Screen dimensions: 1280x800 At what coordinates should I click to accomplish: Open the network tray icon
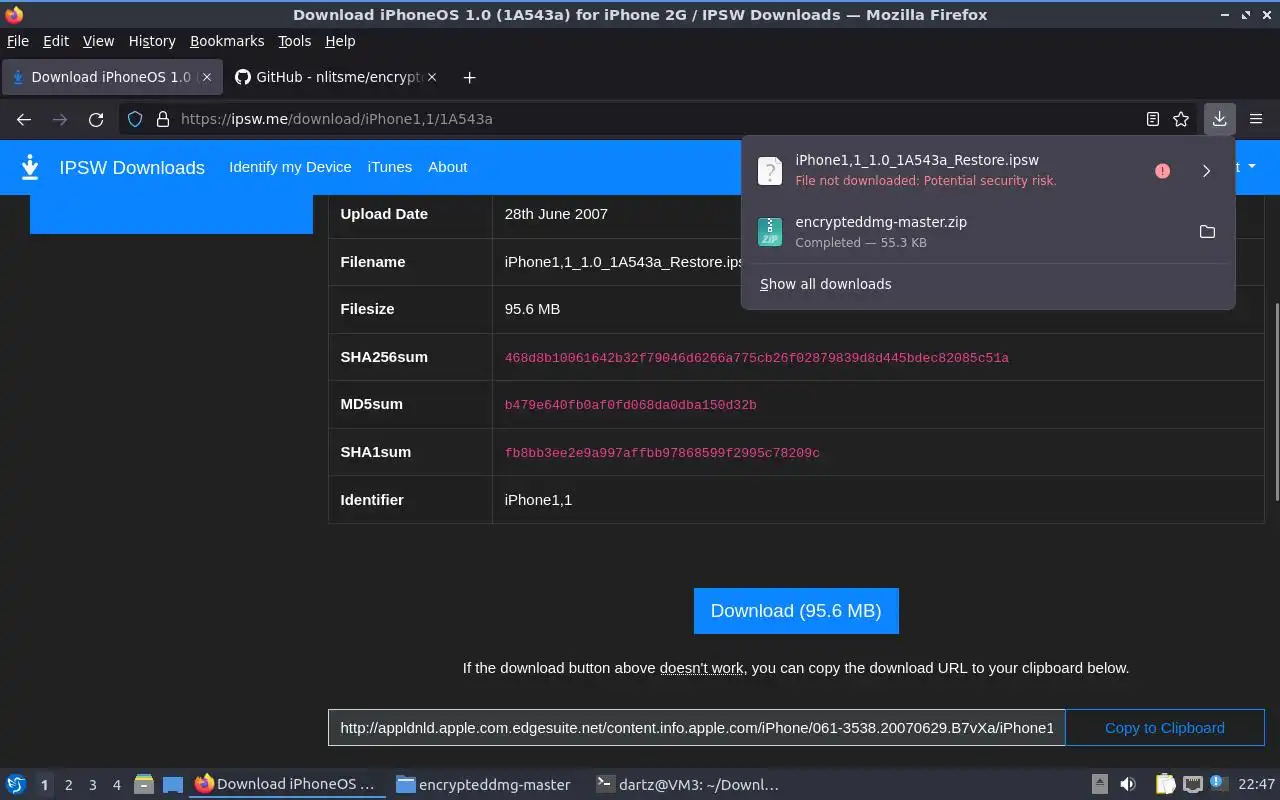tap(1192, 785)
